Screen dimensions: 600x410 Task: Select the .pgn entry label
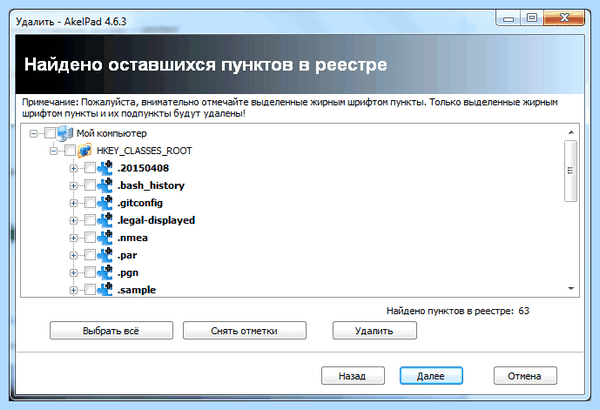(128, 273)
